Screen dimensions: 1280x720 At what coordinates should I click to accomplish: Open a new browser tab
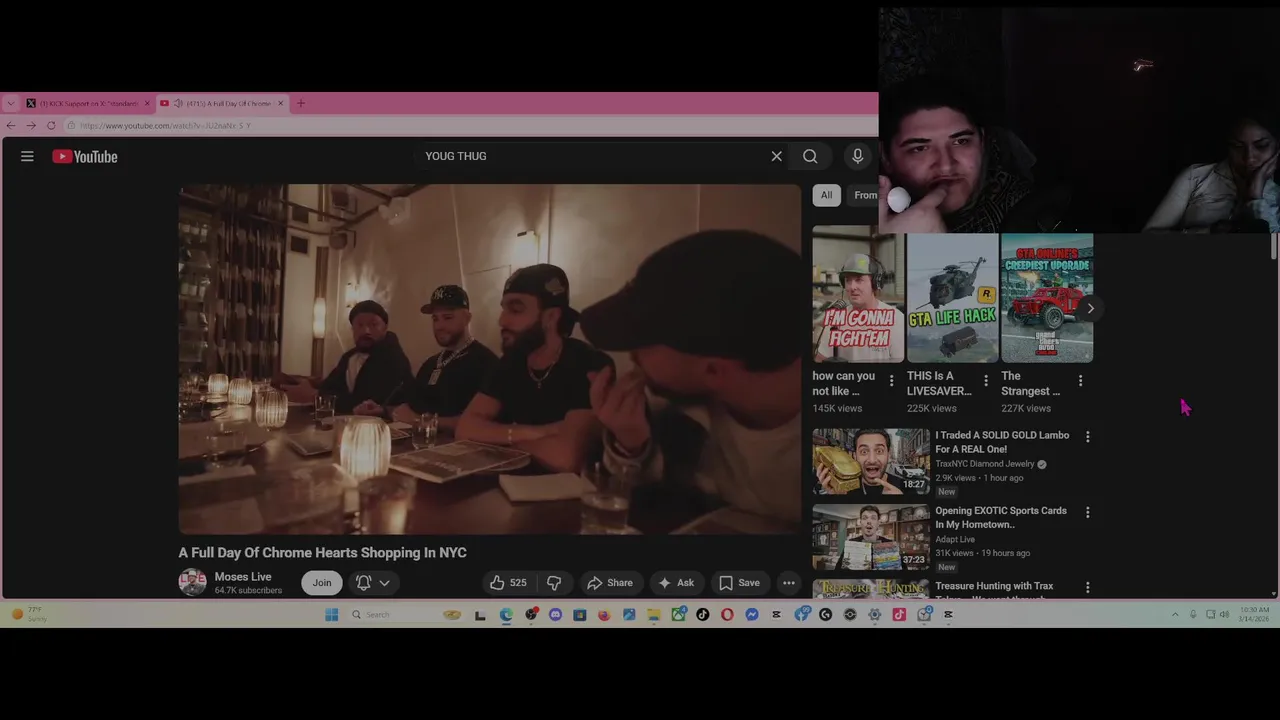pos(300,103)
